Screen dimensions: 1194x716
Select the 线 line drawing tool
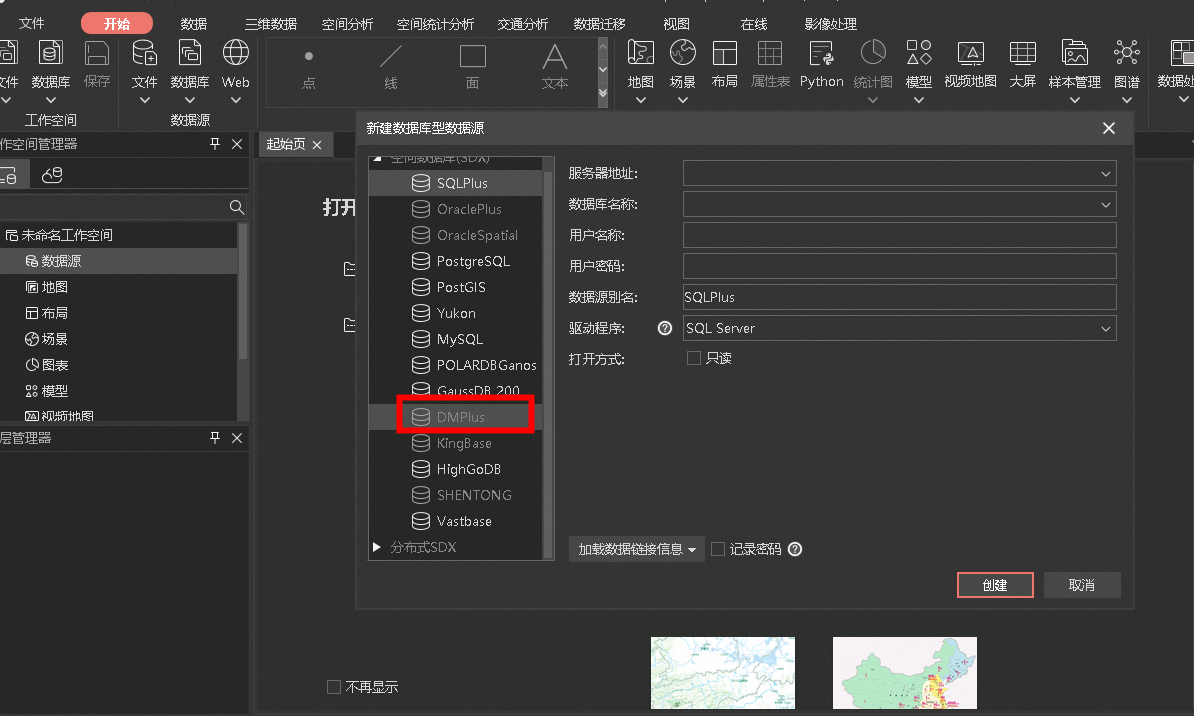pyautogui.click(x=391, y=69)
